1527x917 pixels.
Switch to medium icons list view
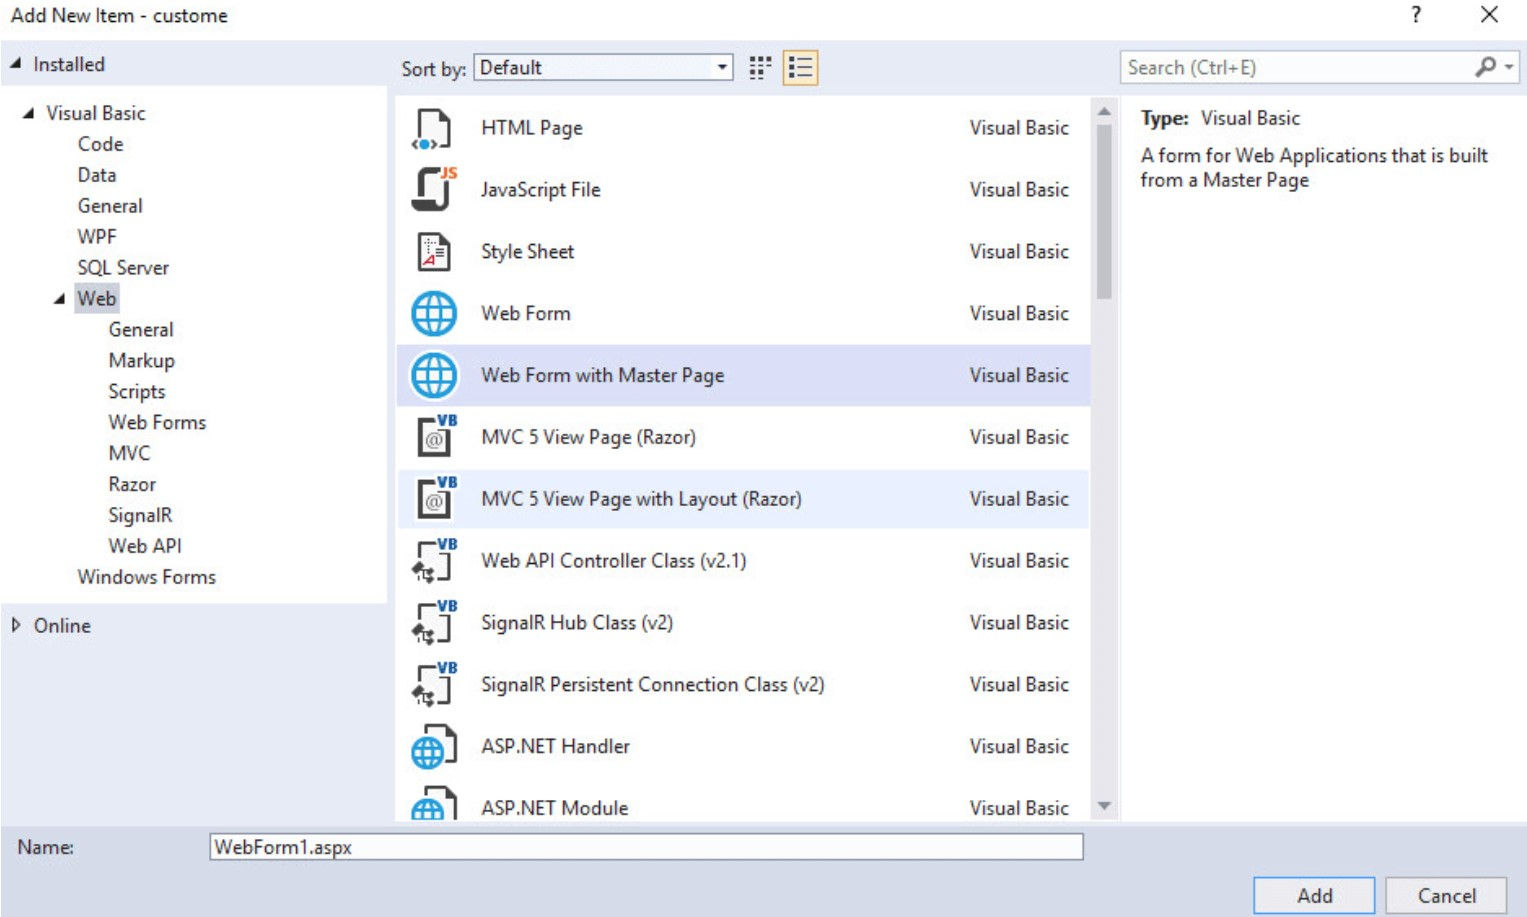[800, 68]
